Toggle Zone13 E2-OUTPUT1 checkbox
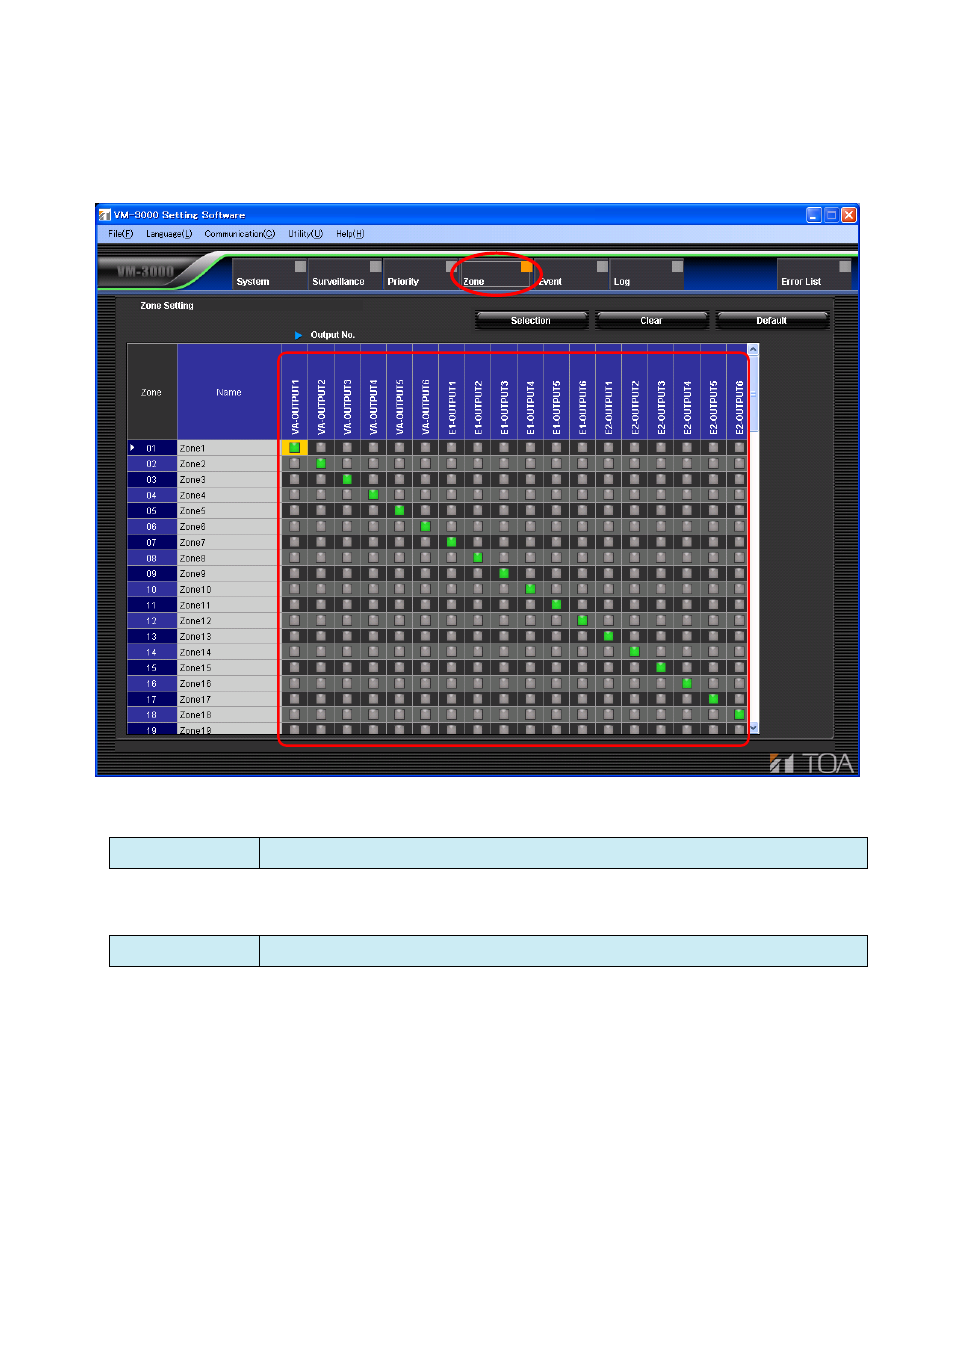 click(608, 636)
